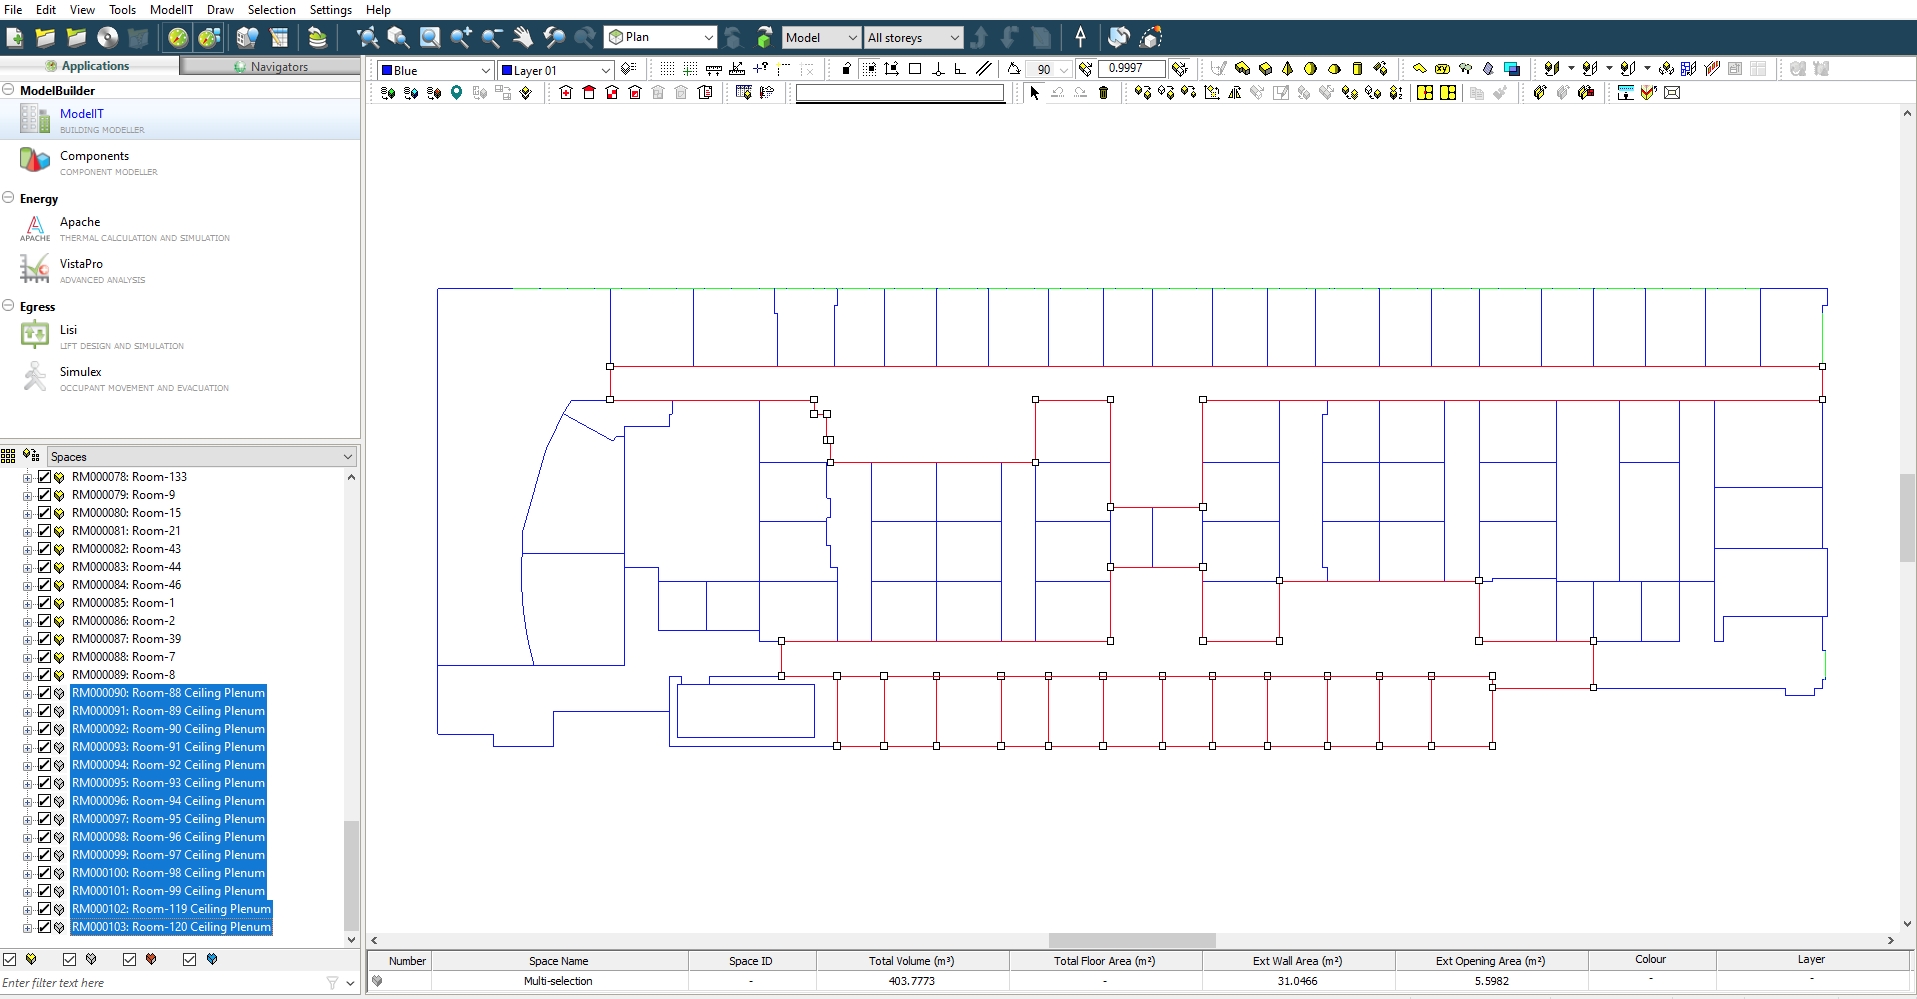Open the Draw menu
The width and height of the screenshot is (1917, 999).
tap(220, 9)
